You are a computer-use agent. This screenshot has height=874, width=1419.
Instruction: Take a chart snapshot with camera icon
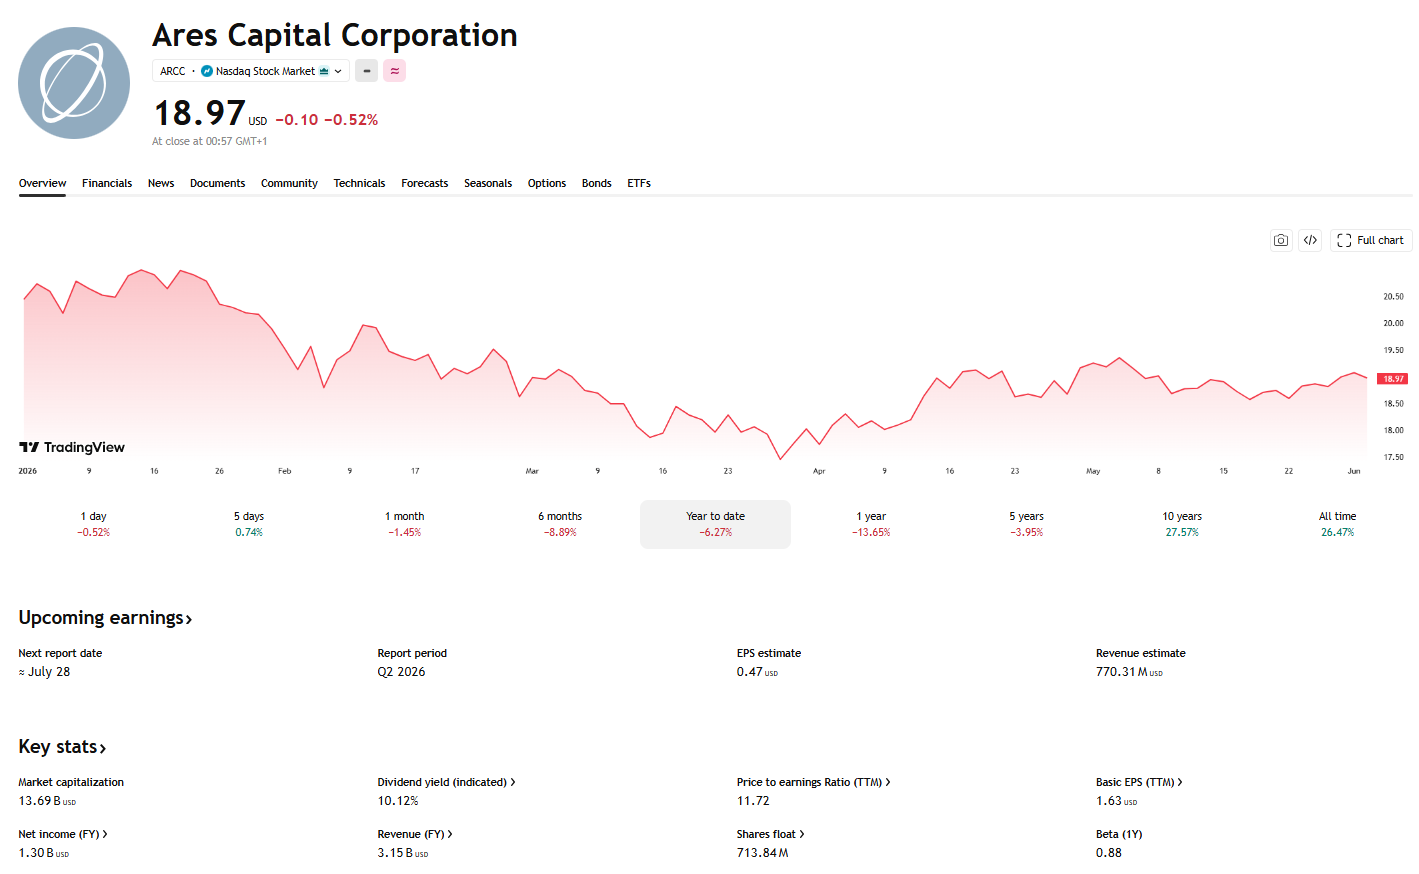[x=1281, y=240]
